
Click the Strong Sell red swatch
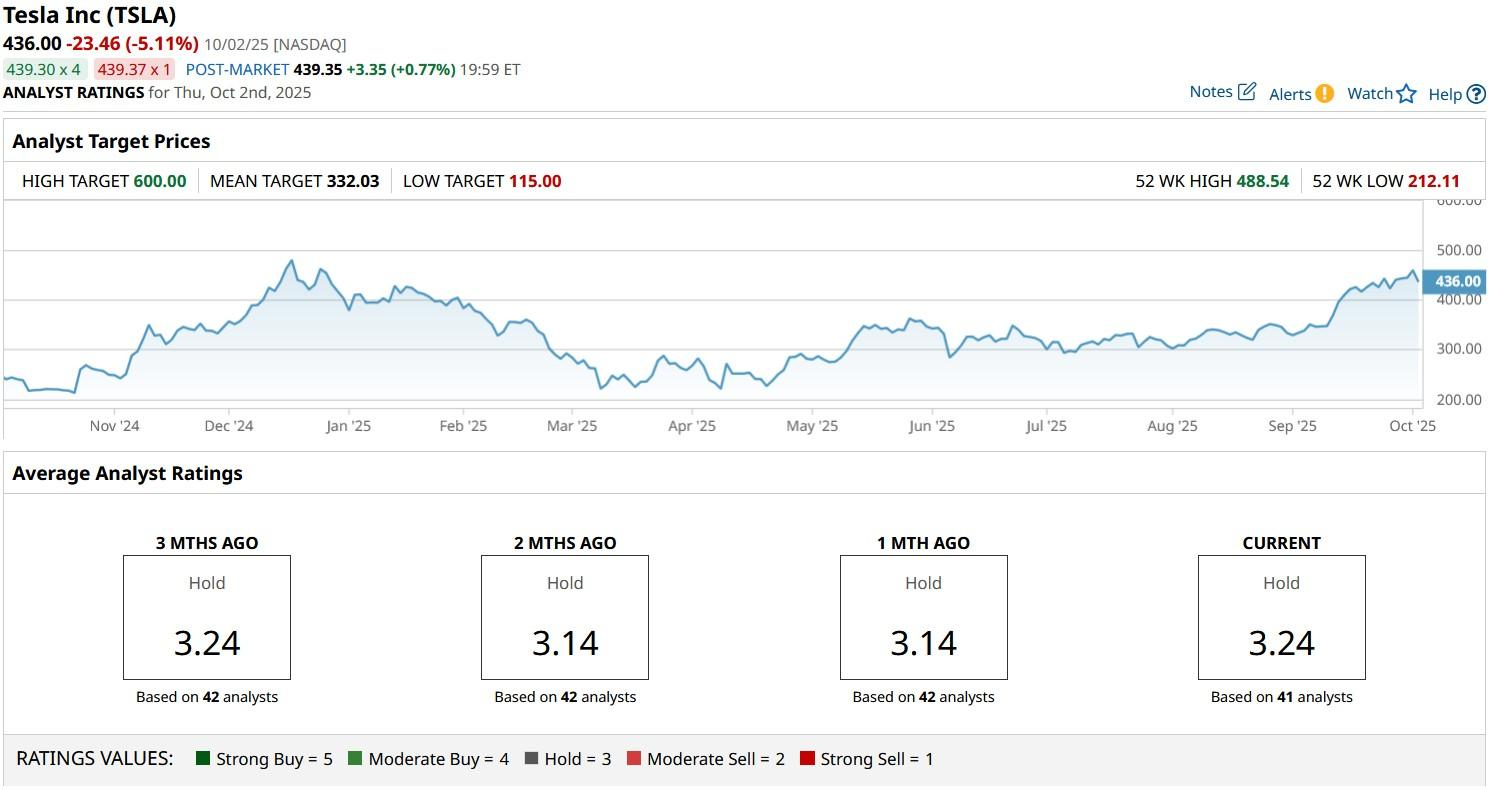(807, 759)
